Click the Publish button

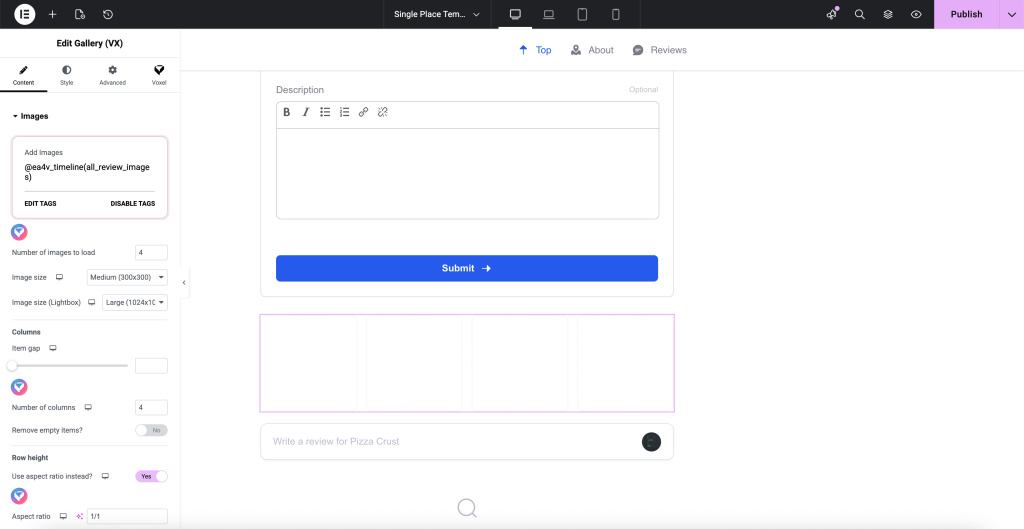coord(965,14)
